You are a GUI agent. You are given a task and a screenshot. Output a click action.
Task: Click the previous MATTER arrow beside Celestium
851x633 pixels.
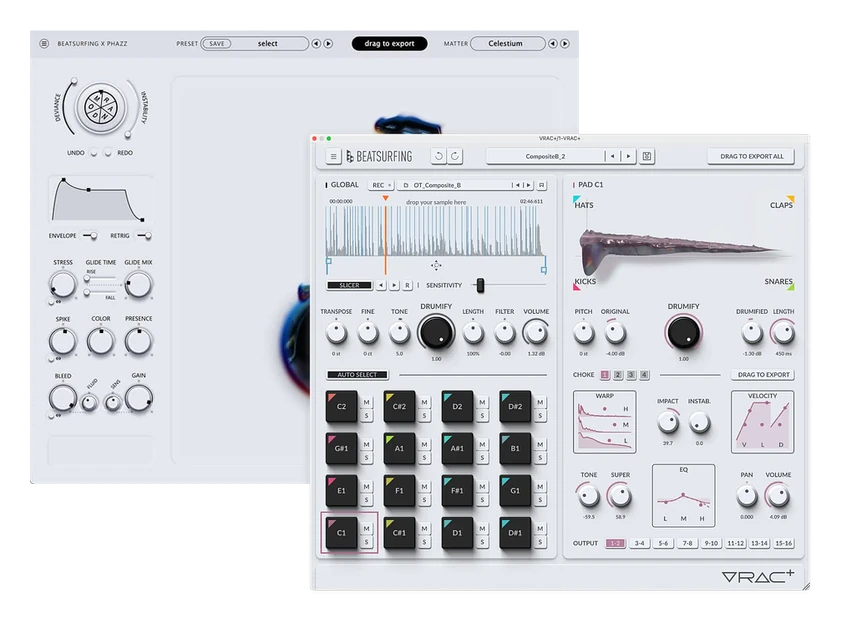(x=552, y=43)
